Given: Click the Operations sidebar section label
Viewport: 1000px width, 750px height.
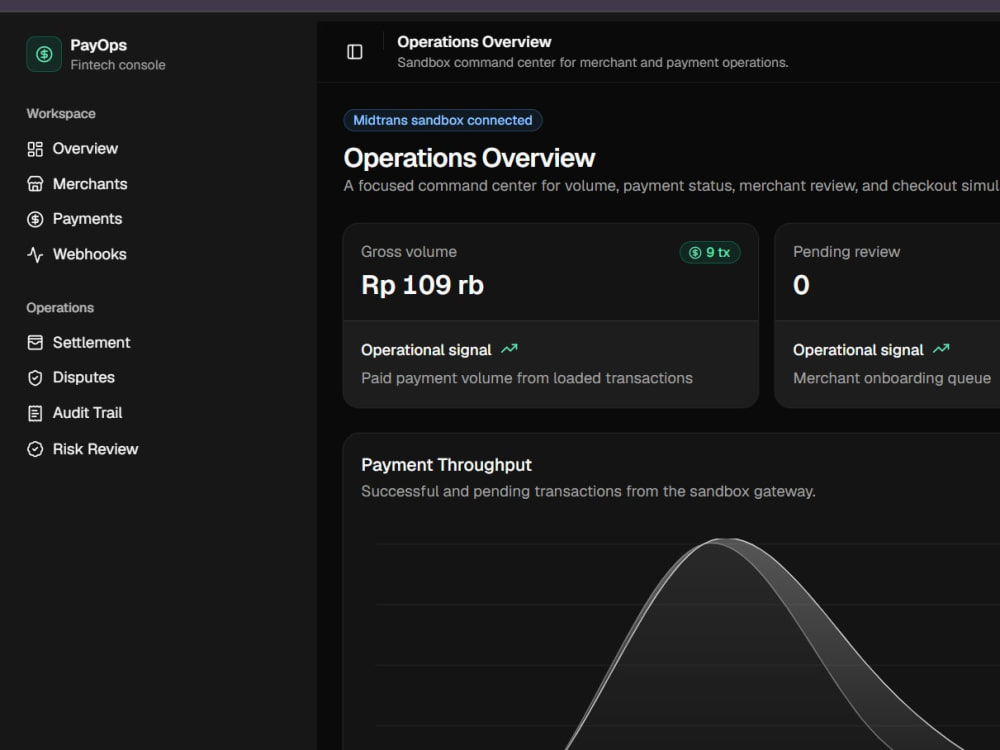Looking at the screenshot, I should pyautogui.click(x=60, y=307).
